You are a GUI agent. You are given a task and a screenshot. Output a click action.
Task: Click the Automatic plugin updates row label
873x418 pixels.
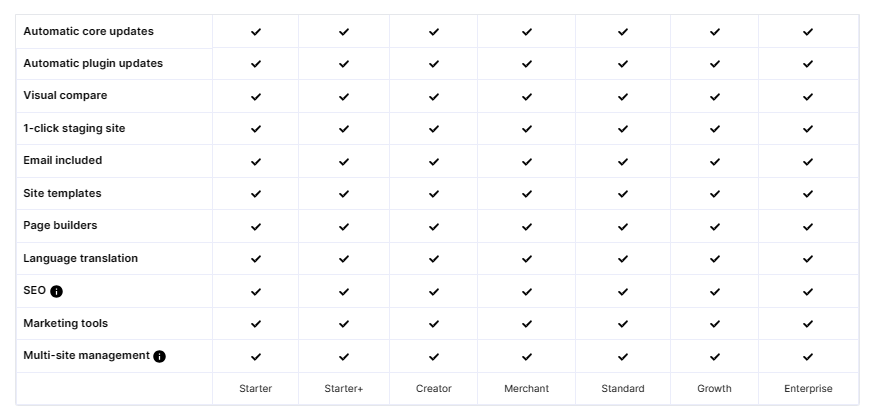coord(93,63)
